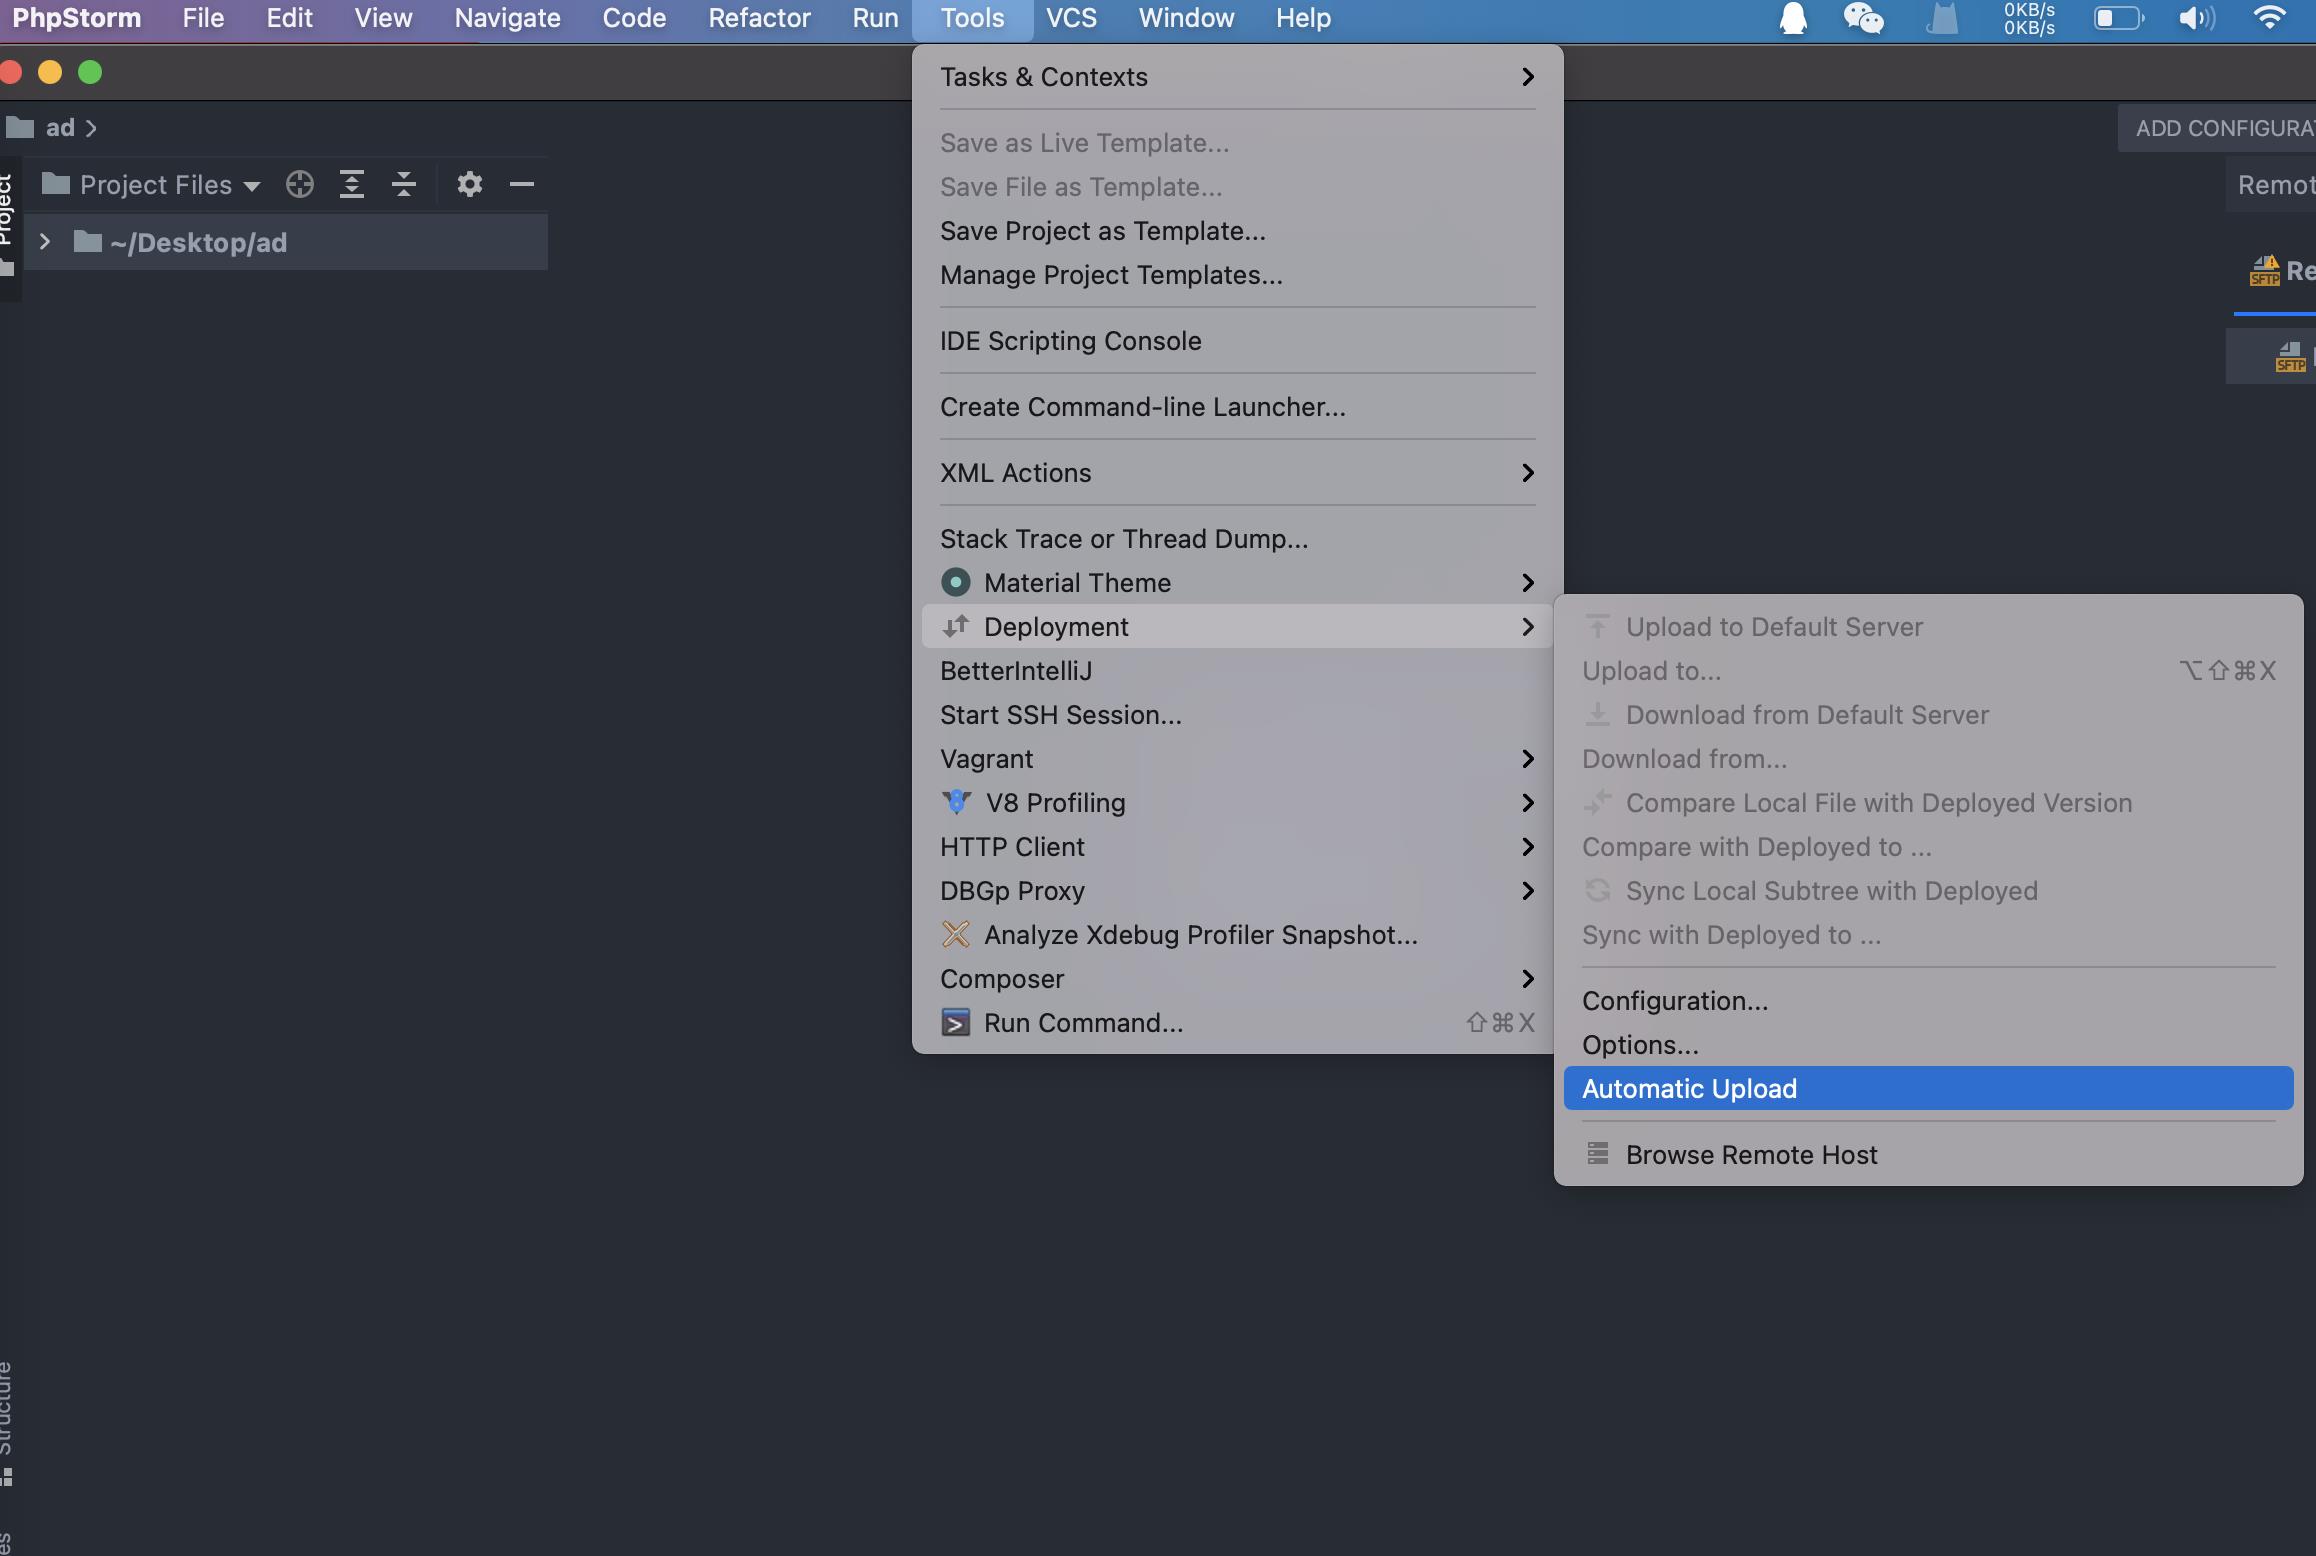
Task: Click the WeChat icon in menu bar
Action: (x=1864, y=18)
